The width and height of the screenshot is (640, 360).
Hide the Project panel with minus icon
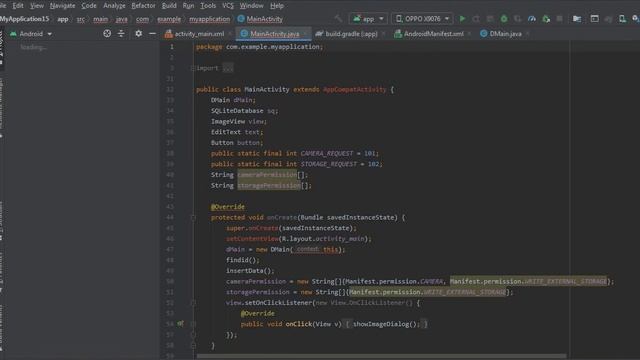[x=152, y=33]
